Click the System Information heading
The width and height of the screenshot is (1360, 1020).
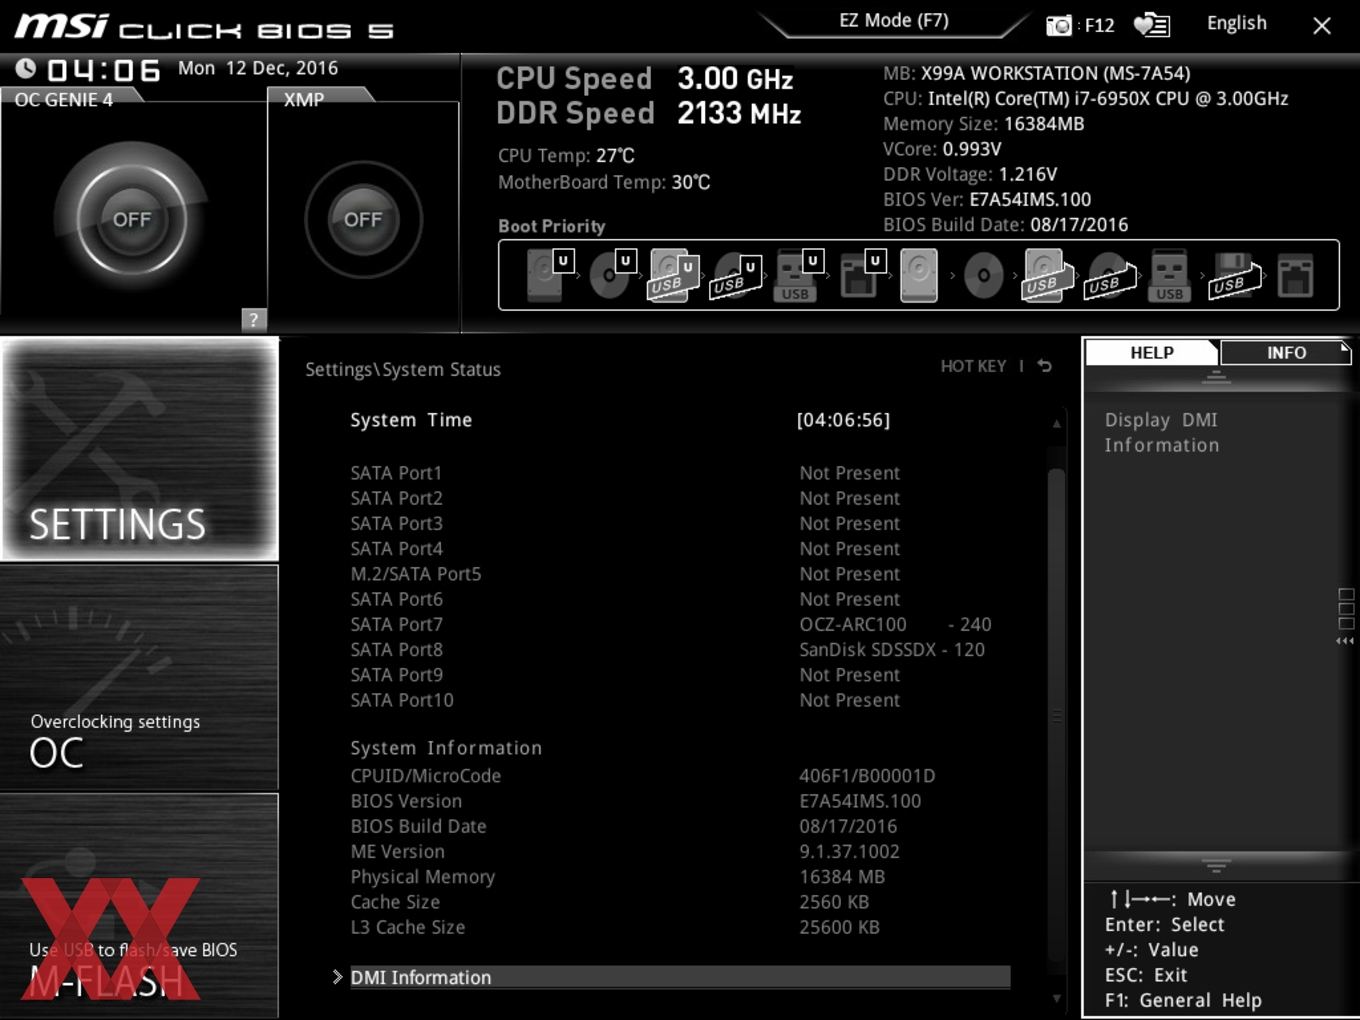click(x=446, y=748)
